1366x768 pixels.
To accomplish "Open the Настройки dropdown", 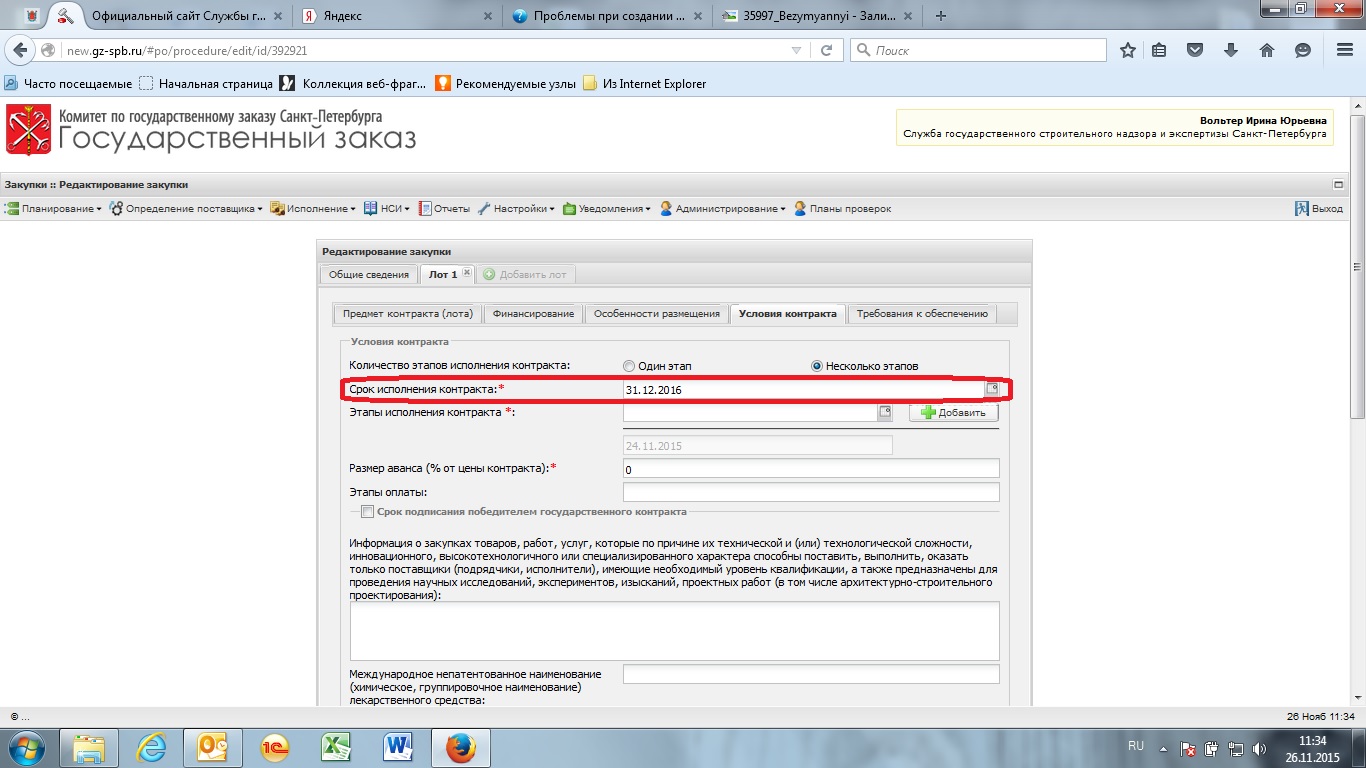I will pyautogui.click(x=516, y=209).
